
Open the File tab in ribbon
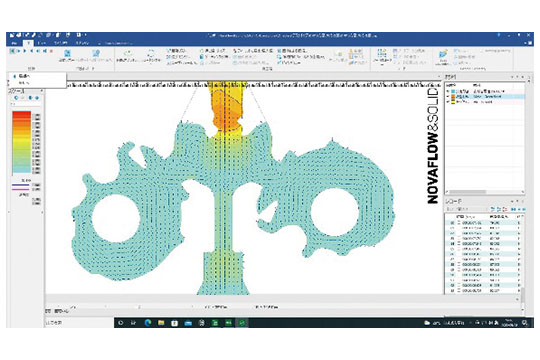tap(14, 43)
